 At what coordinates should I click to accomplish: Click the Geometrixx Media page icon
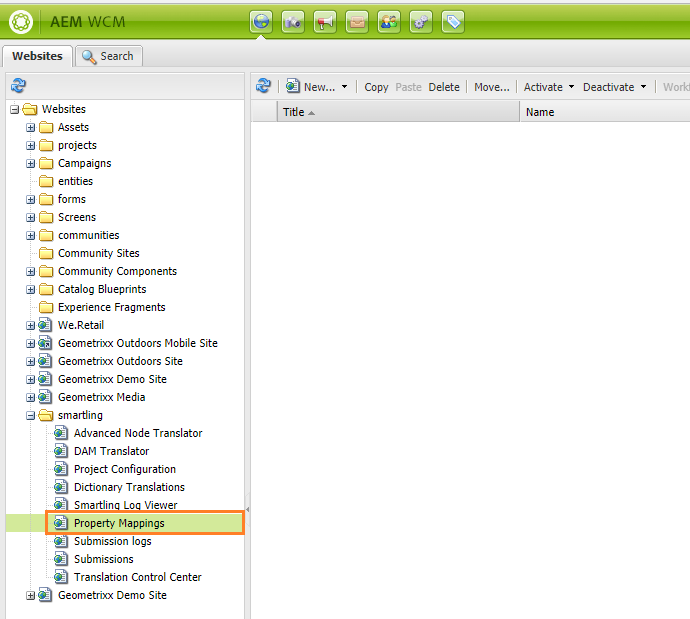point(45,397)
